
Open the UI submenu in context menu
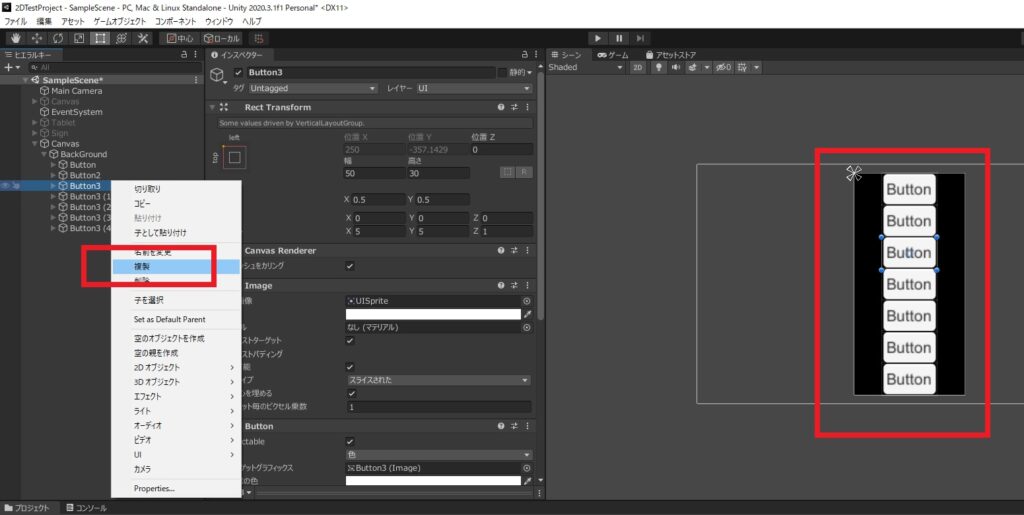[x=176, y=454]
